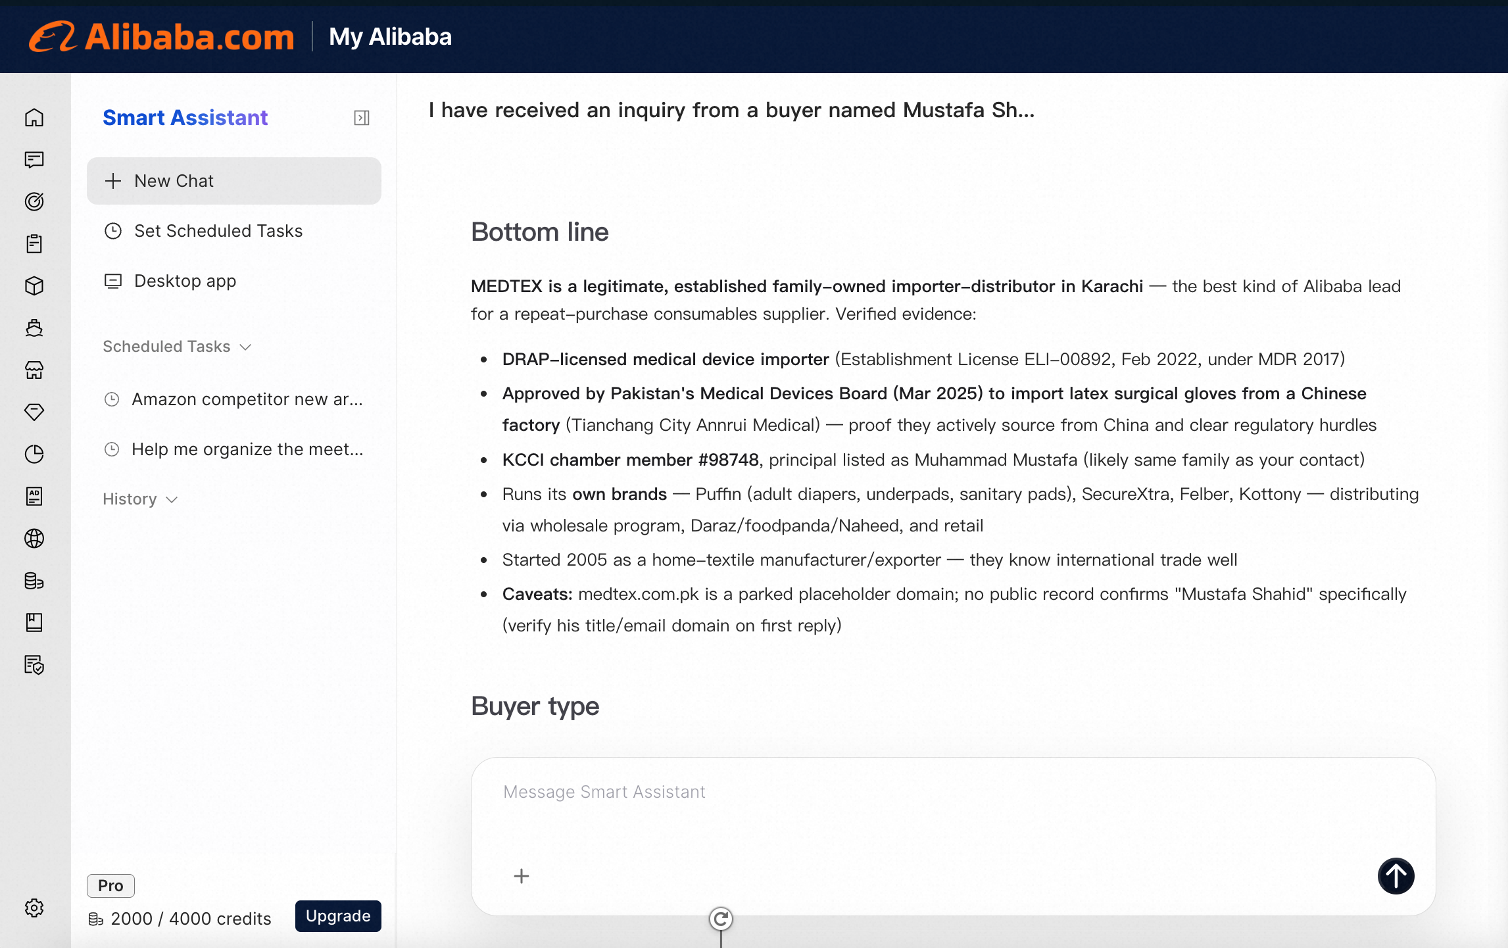
Task: Click the bookmark book icon in the rail
Action: (34, 623)
